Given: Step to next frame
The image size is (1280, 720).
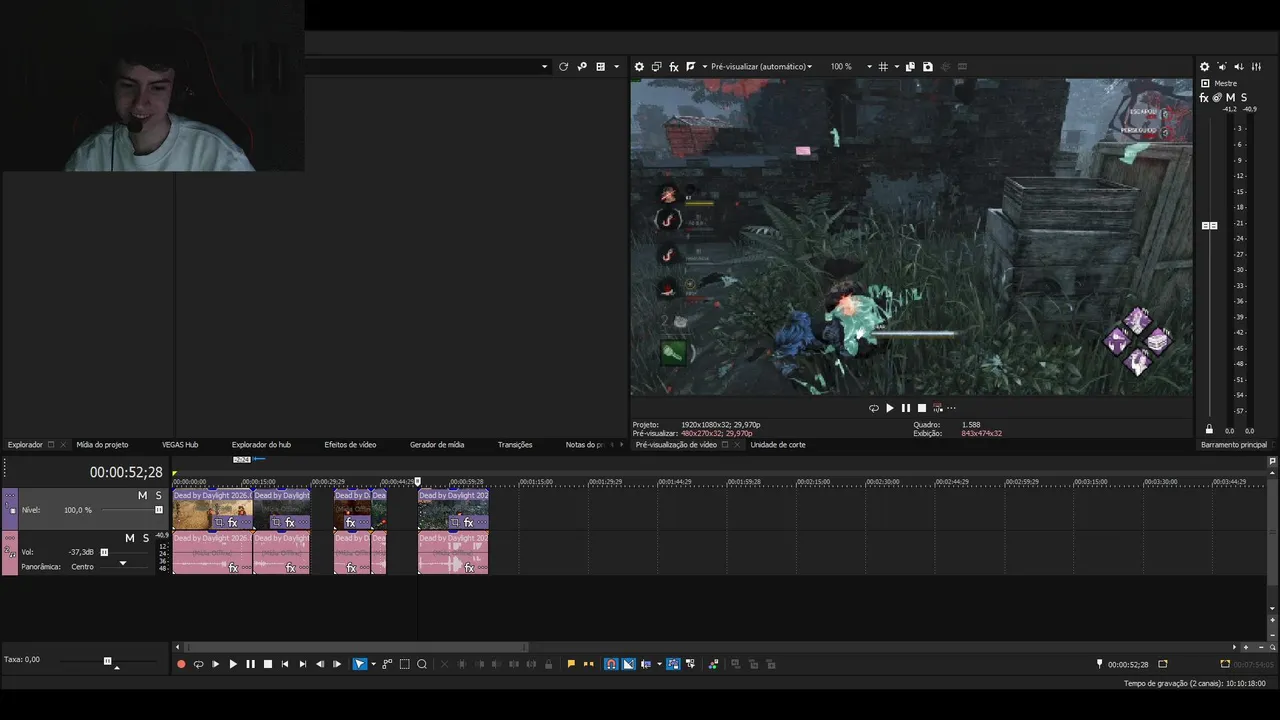Looking at the screenshot, I should point(337,664).
